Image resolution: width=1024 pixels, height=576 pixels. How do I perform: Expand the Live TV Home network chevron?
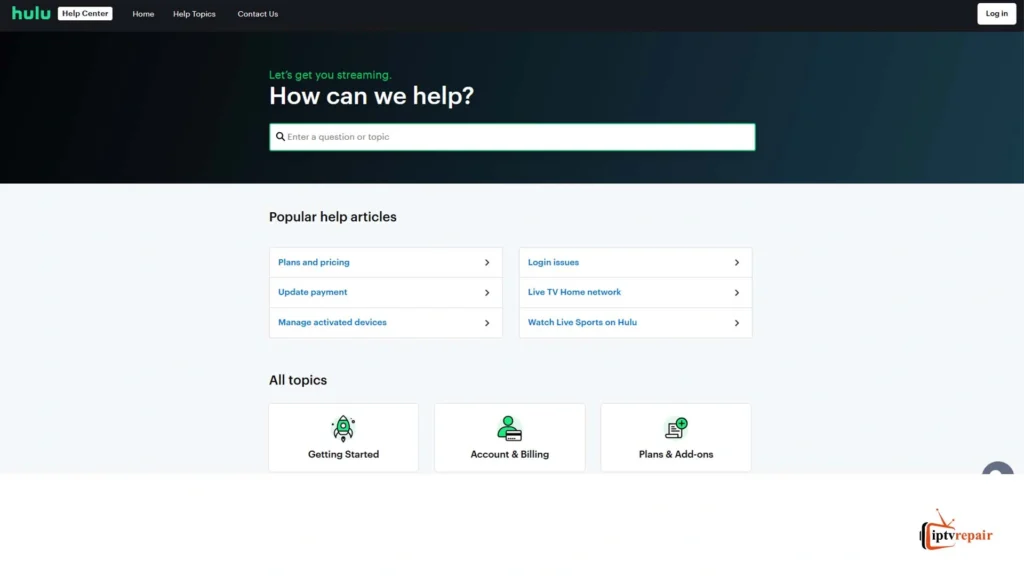tap(737, 292)
